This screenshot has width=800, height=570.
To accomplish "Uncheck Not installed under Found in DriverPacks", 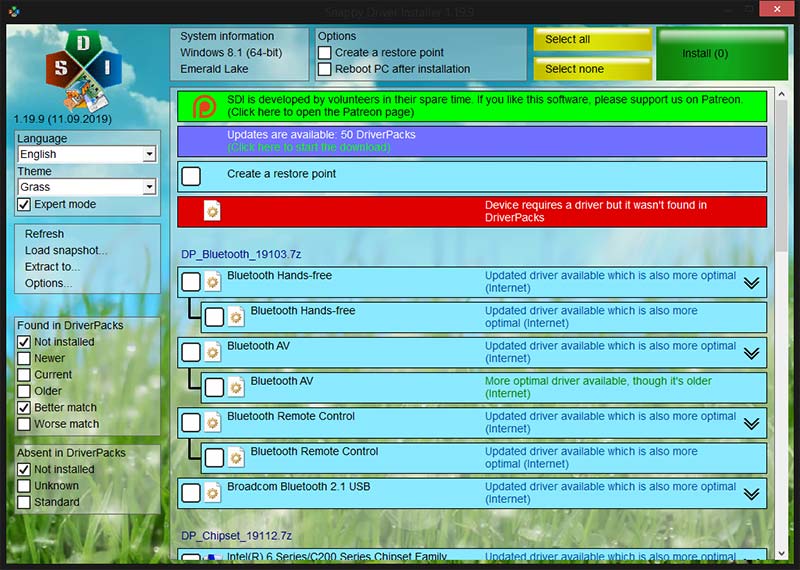I will click(24, 342).
